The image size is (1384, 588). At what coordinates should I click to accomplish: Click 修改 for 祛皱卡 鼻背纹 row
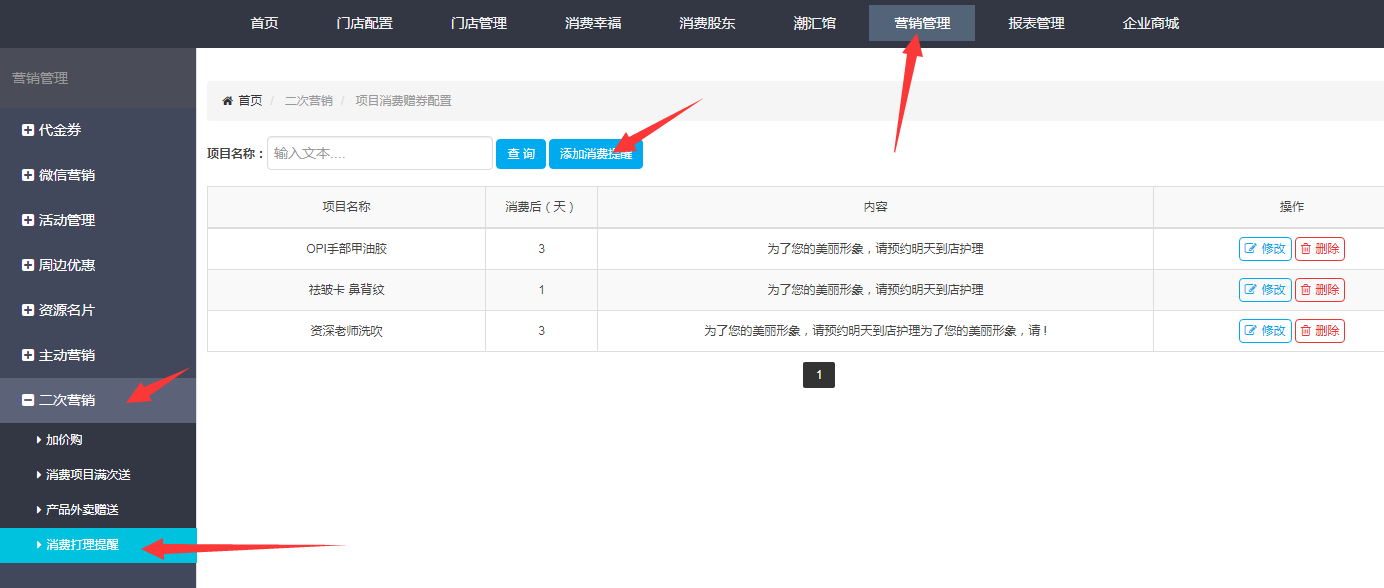pos(1265,290)
